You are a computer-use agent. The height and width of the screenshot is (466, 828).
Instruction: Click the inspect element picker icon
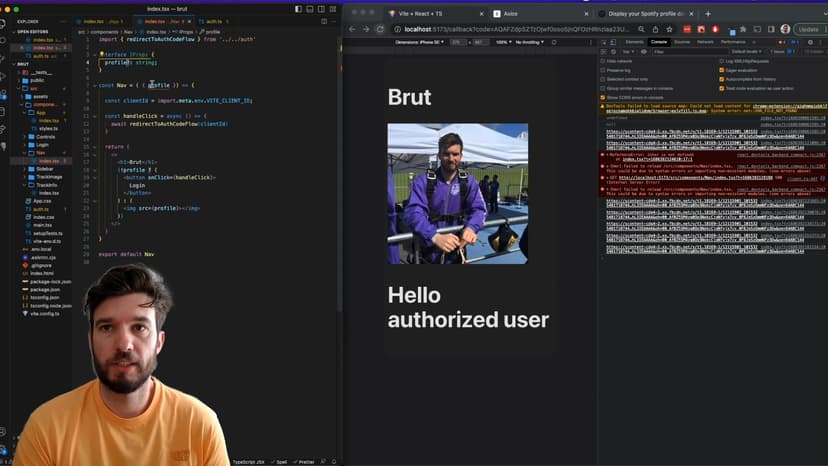[605, 42]
